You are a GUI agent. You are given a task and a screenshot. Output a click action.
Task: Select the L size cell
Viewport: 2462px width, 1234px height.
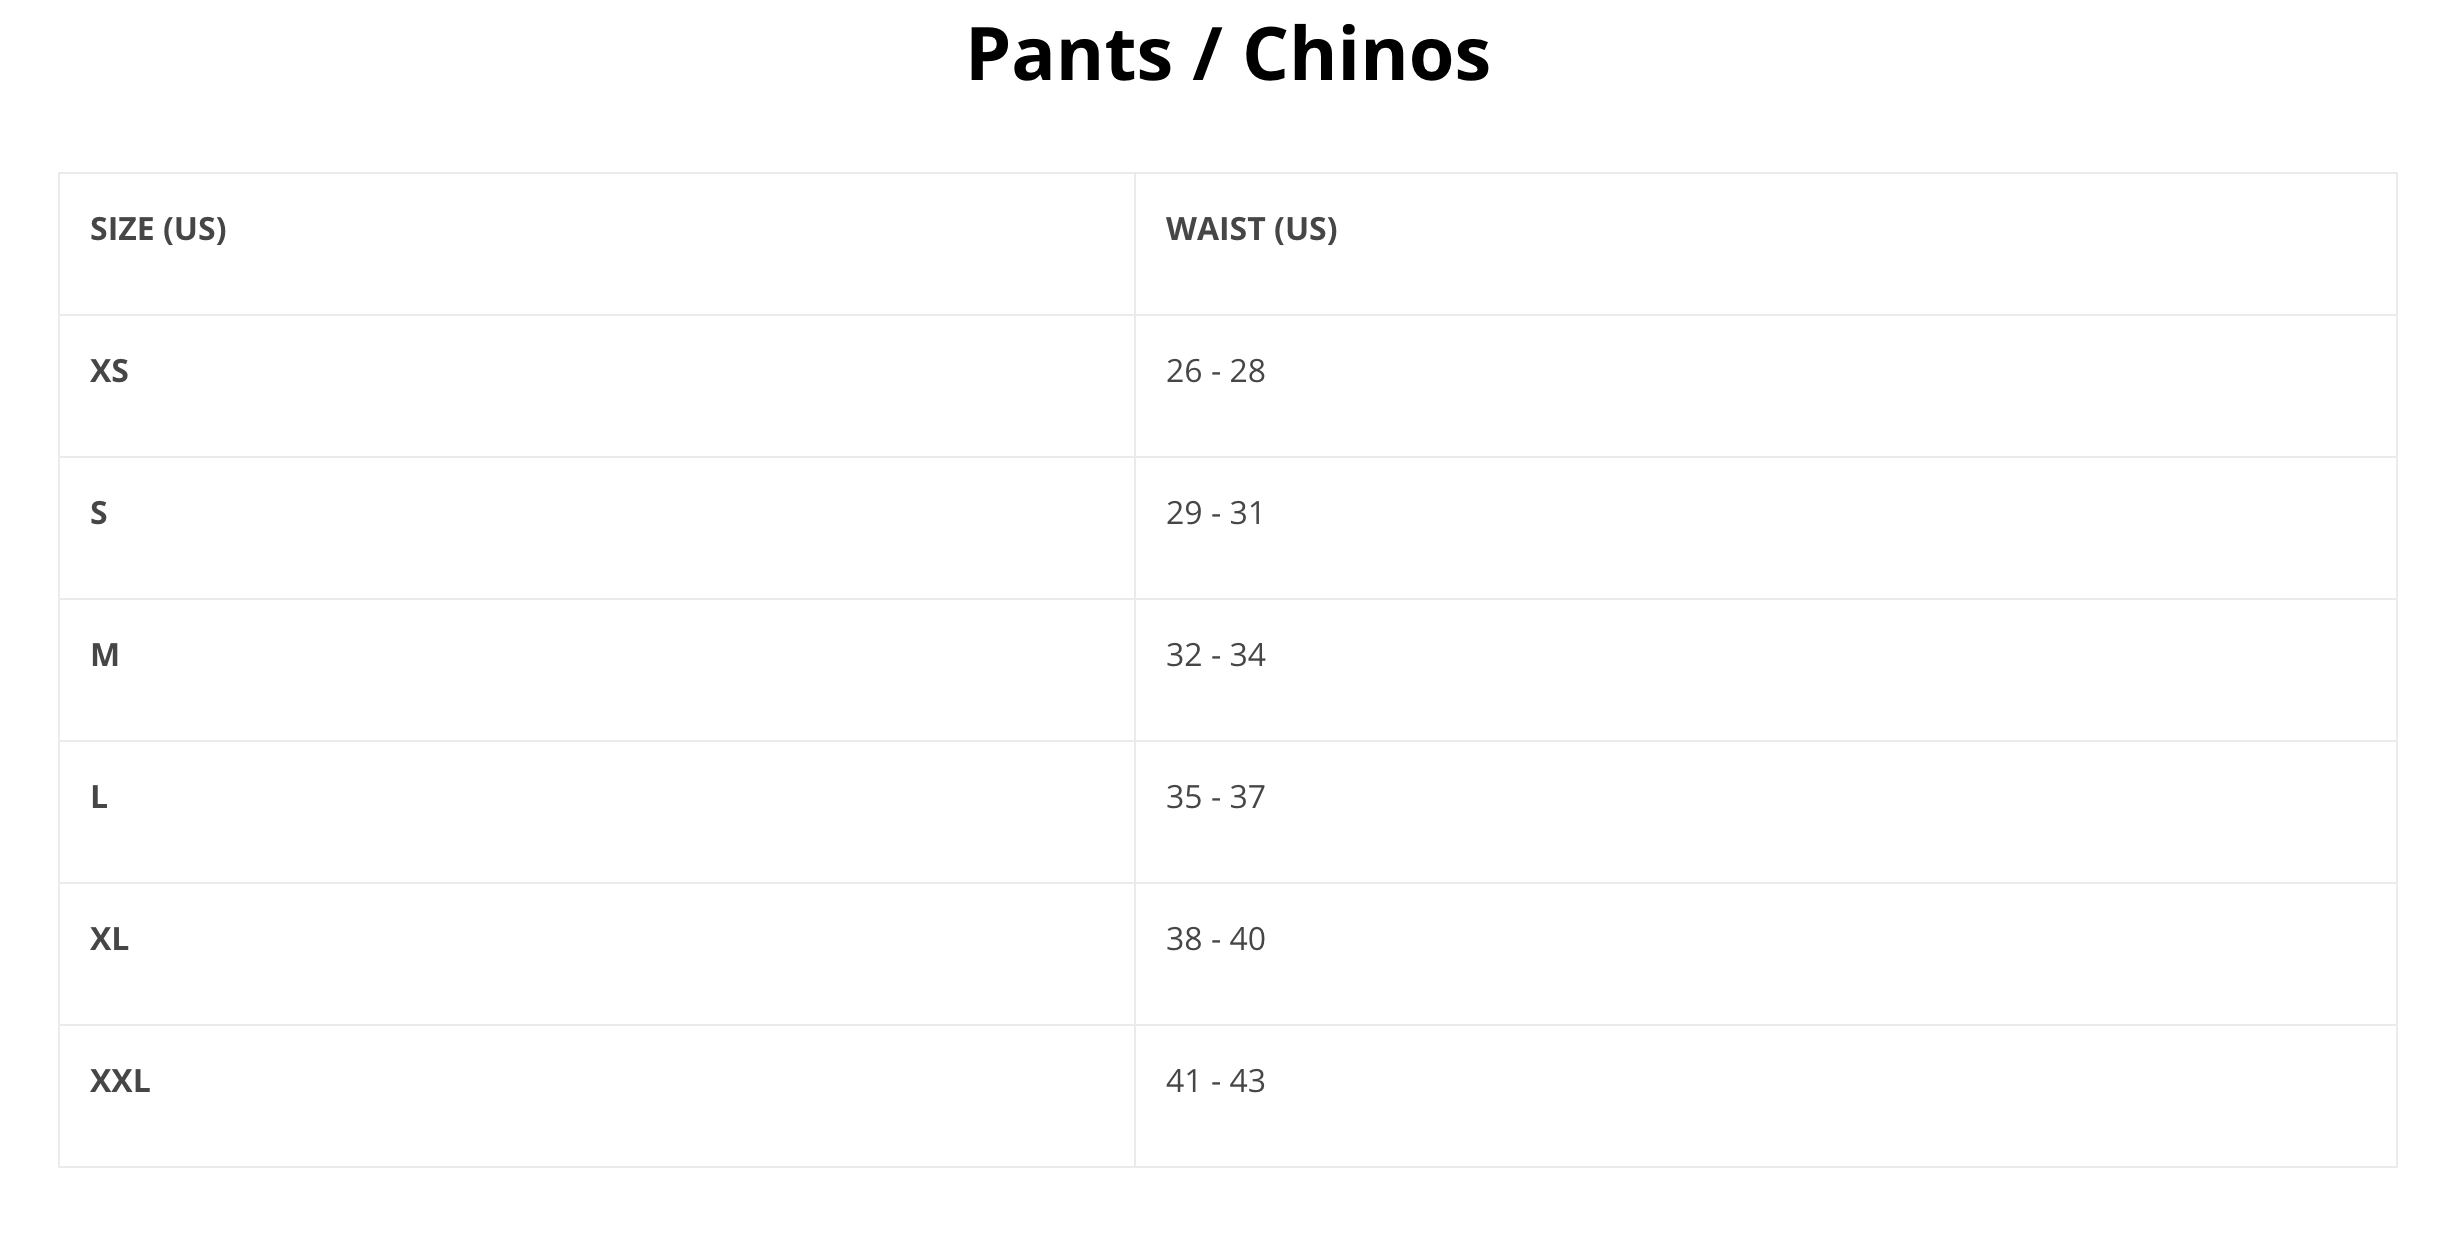click(x=98, y=798)
